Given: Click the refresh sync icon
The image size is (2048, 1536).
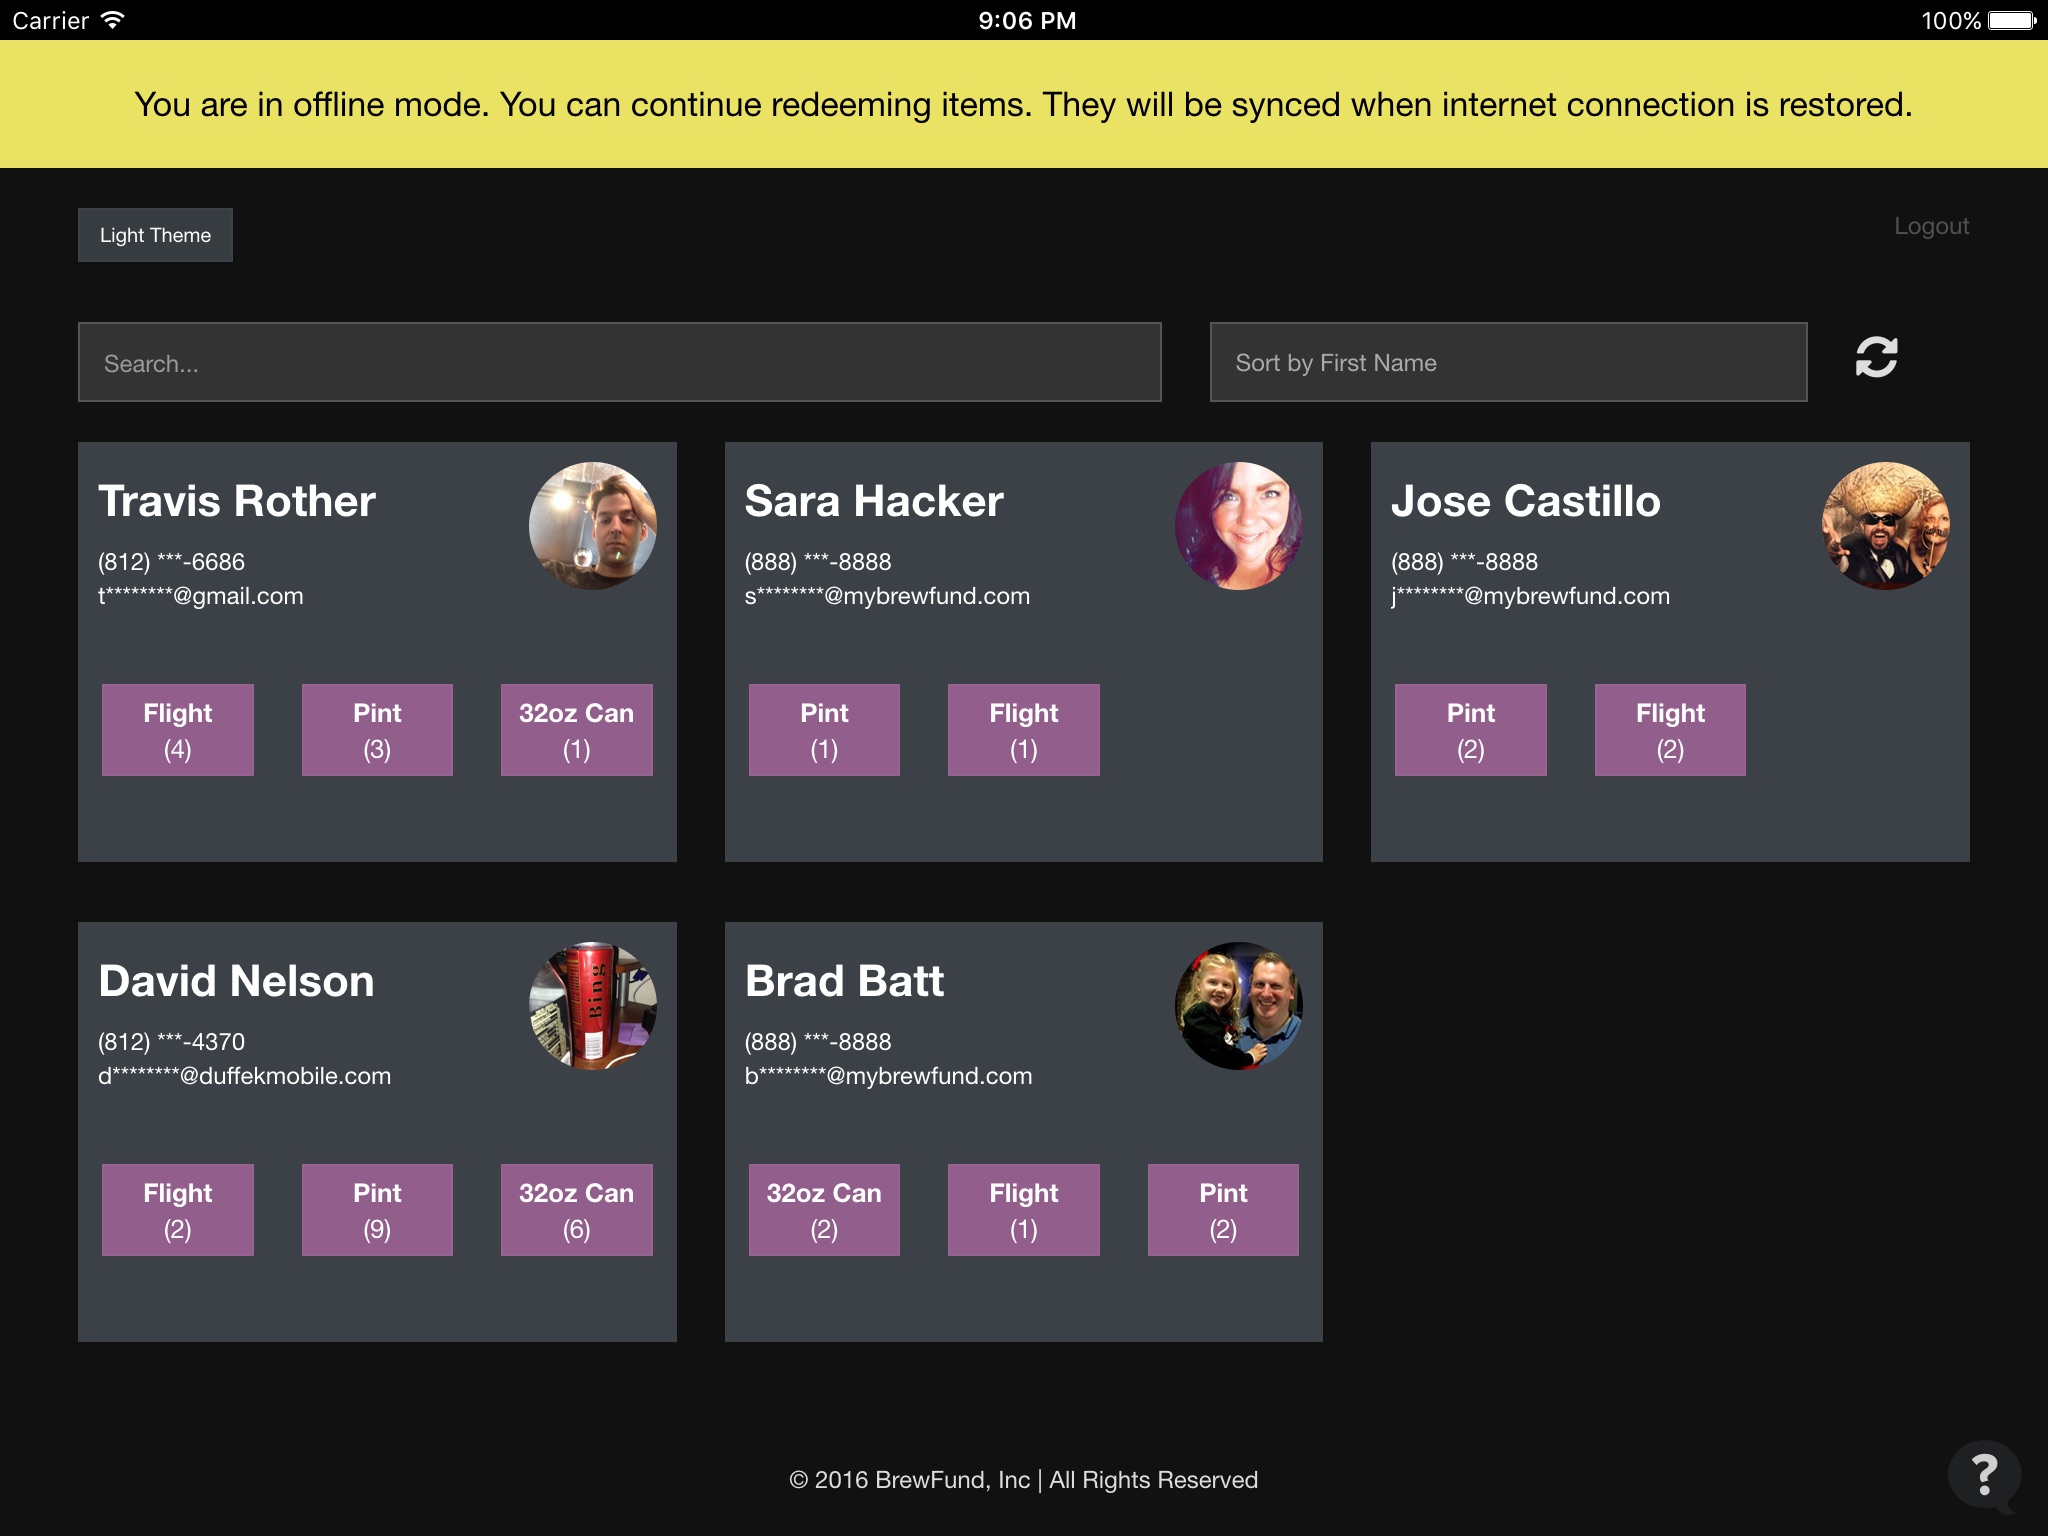Looking at the screenshot, I should coord(1876,358).
